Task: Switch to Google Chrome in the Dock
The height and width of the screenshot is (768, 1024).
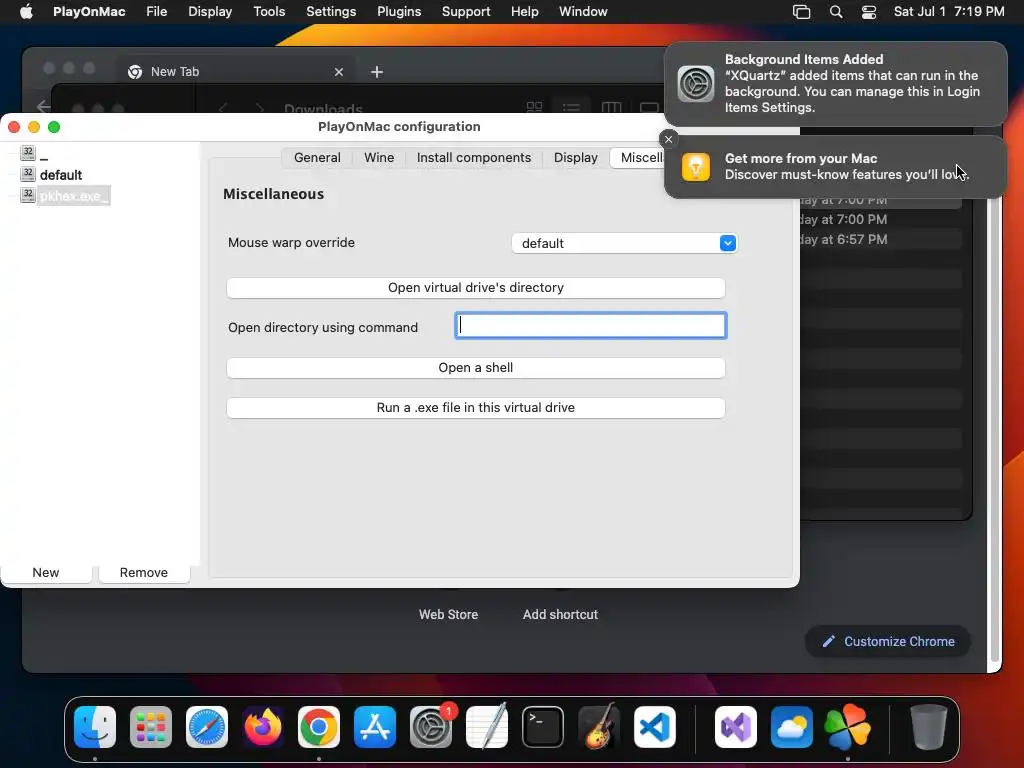Action: 319,727
